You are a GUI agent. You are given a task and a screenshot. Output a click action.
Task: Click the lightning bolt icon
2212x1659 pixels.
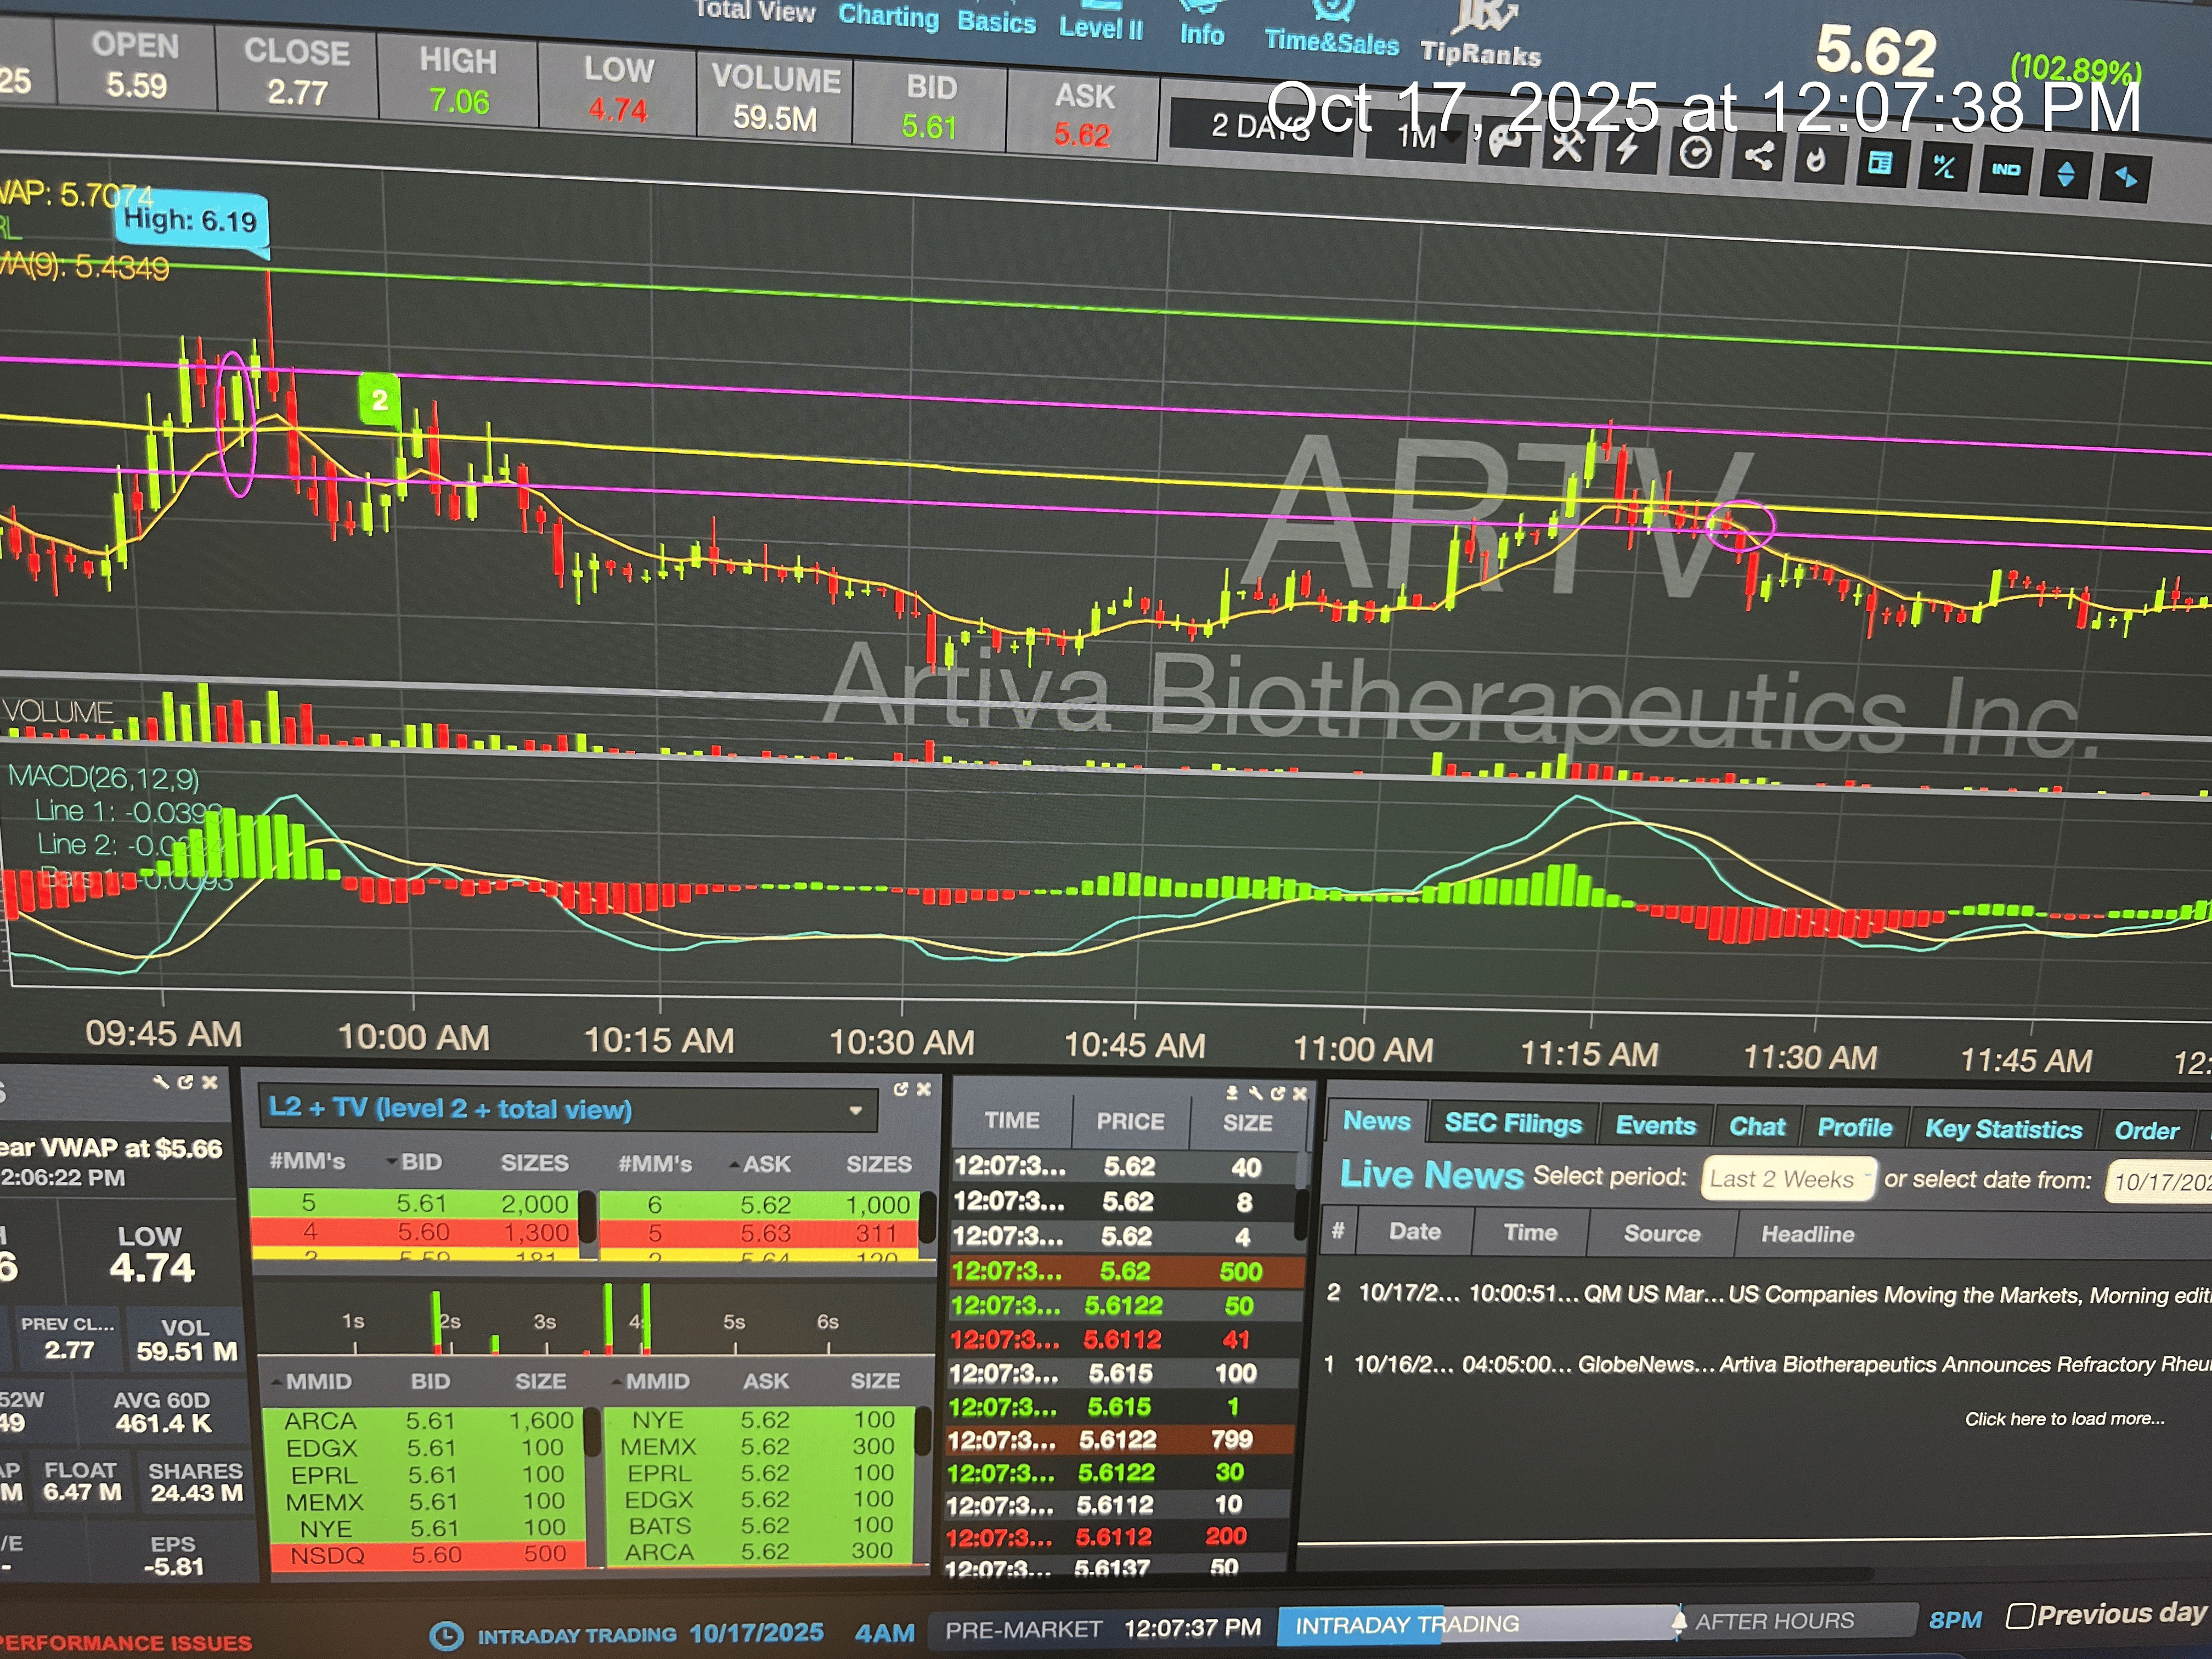tap(1629, 150)
